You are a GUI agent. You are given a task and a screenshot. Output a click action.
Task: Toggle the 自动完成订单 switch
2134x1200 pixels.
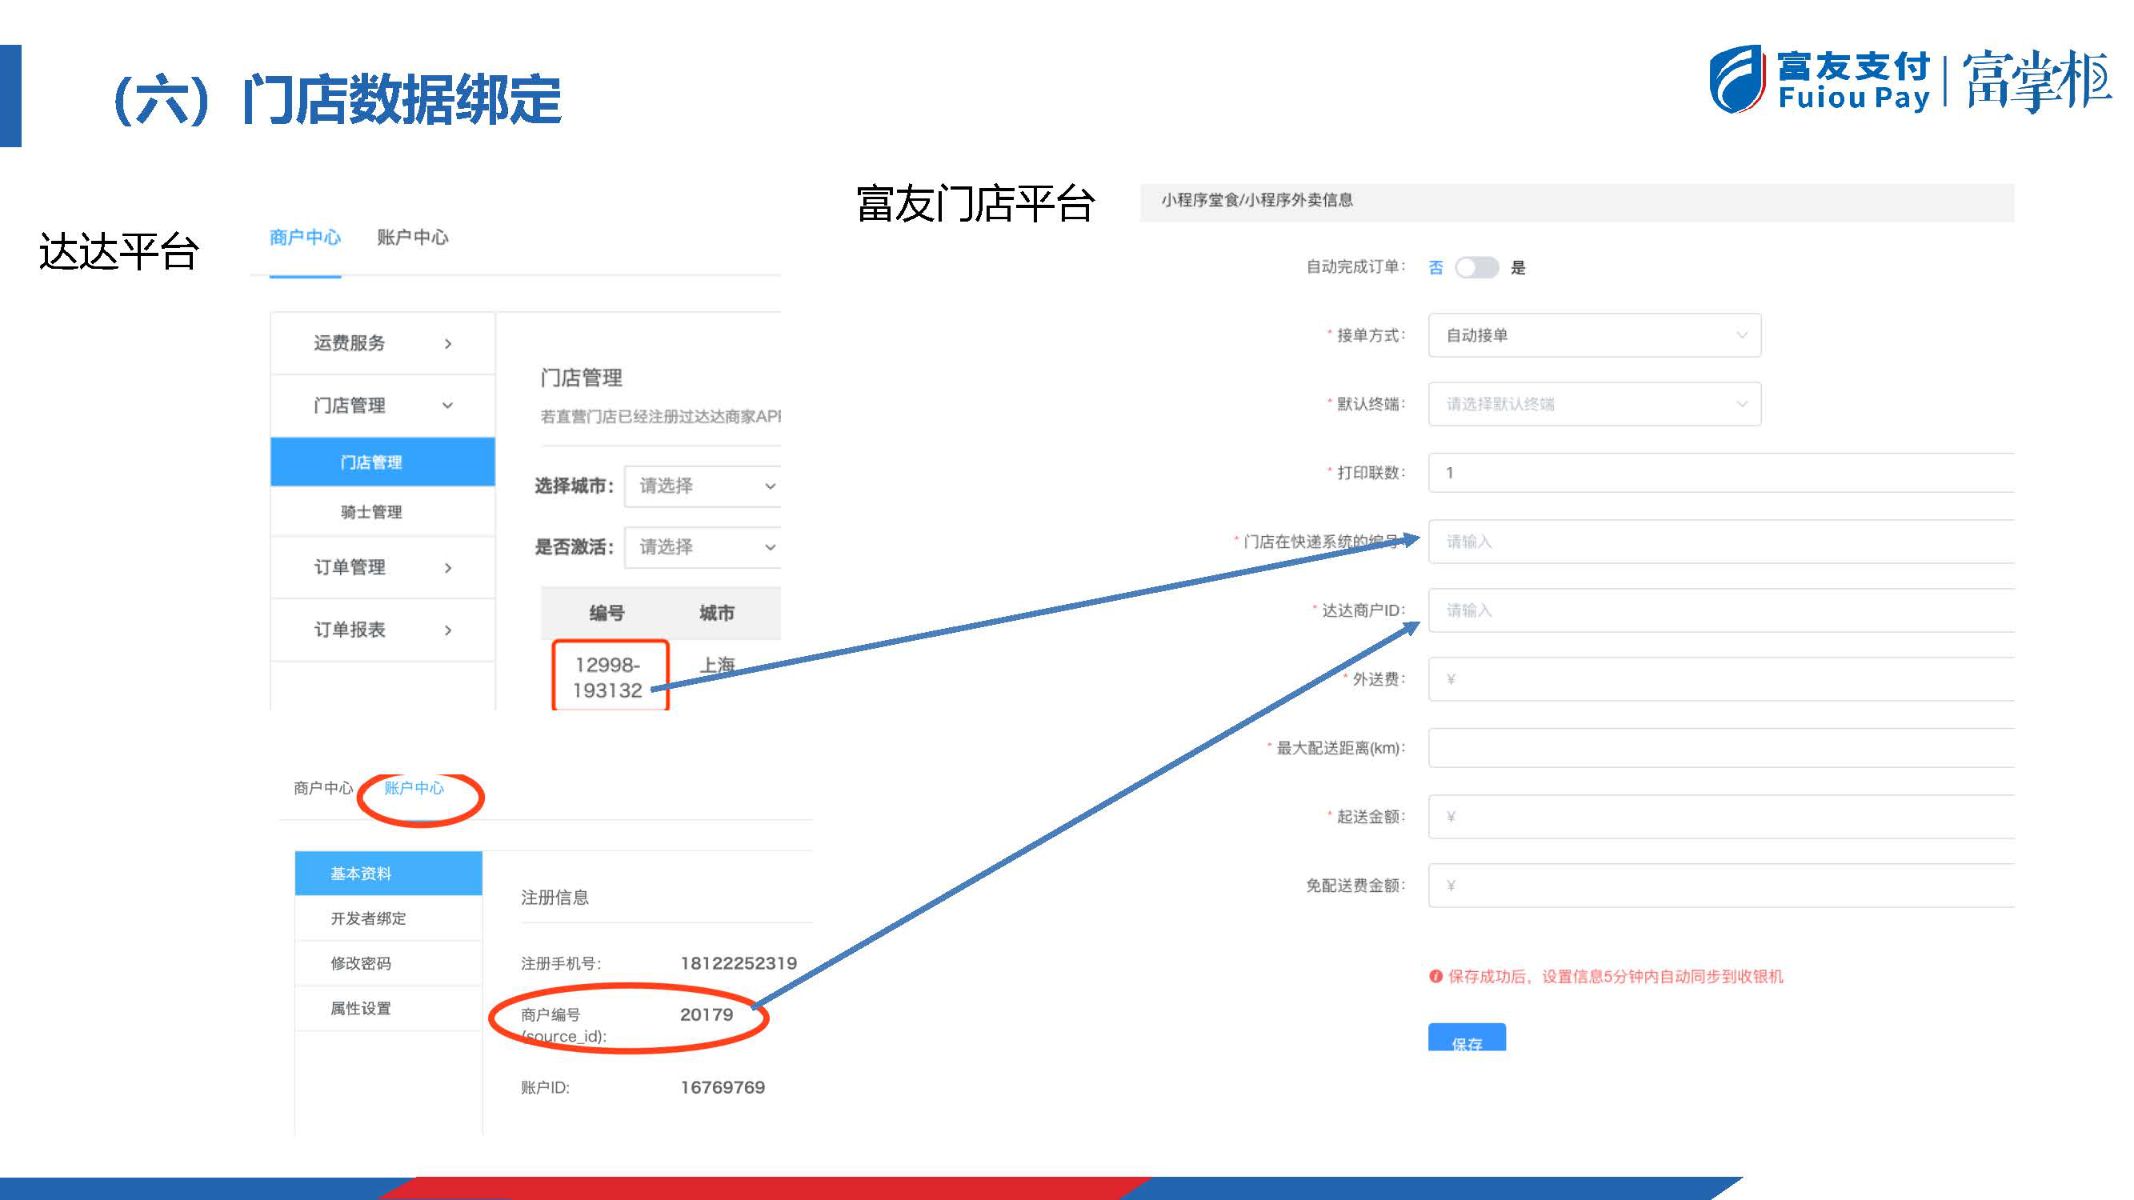(1476, 267)
